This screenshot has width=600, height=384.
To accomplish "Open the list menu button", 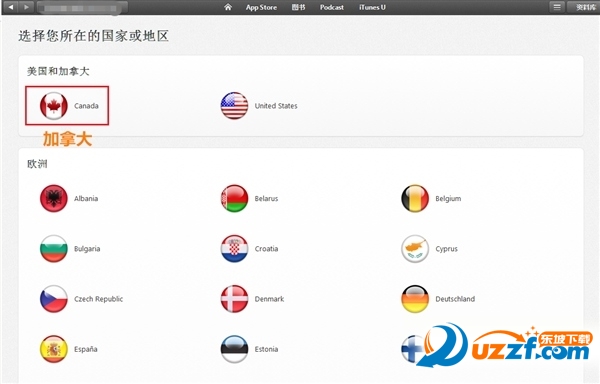I will (557, 7).
